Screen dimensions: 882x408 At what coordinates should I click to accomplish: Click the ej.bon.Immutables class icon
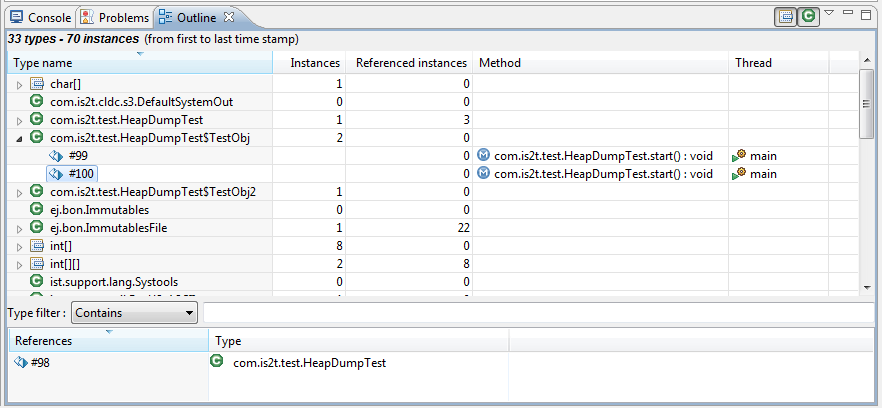coord(37,210)
